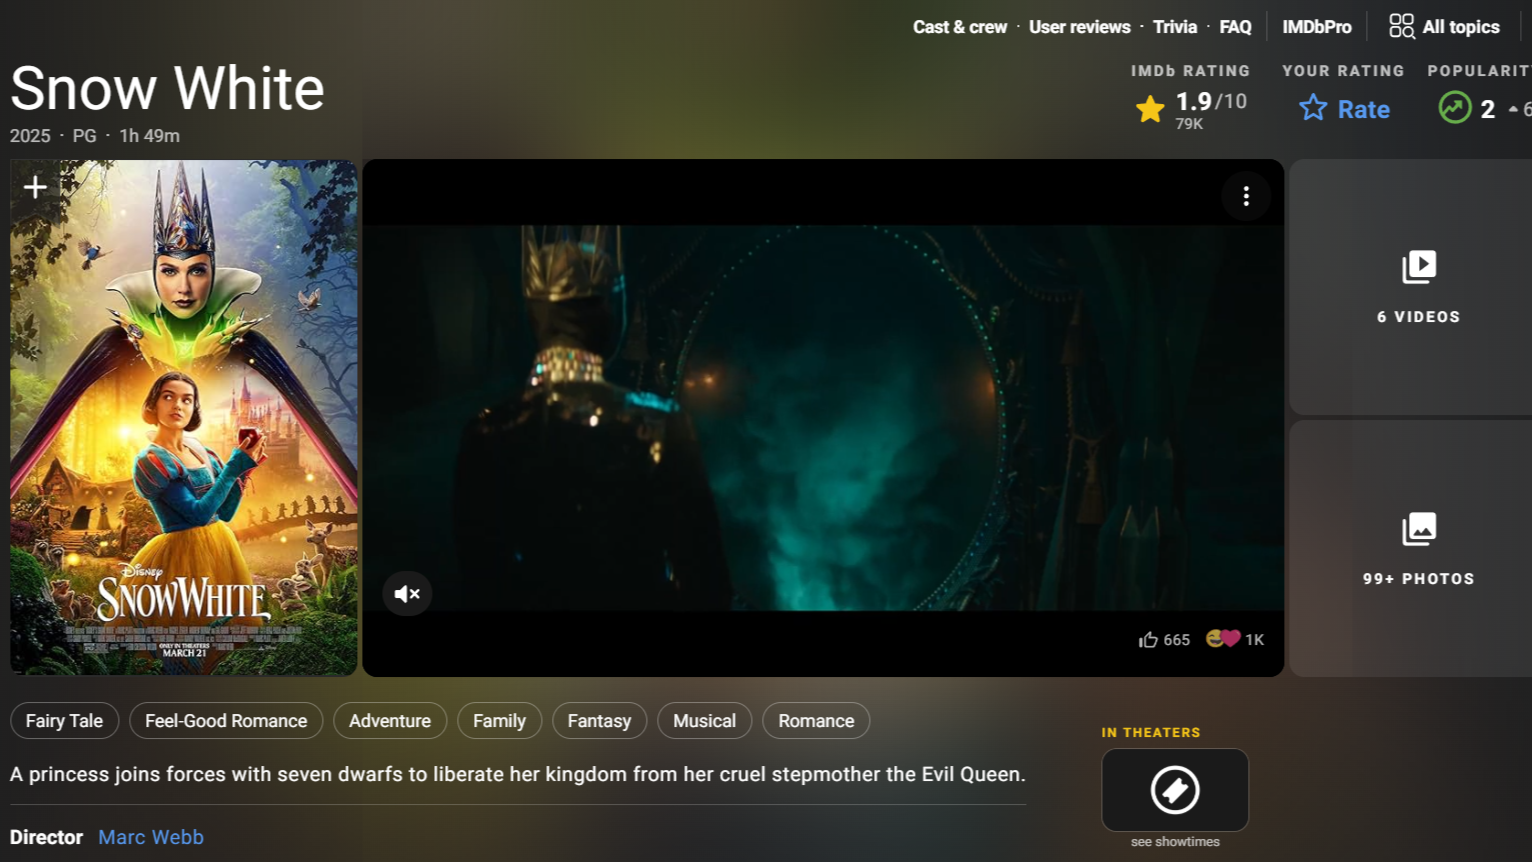Viewport: 1532px width, 862px height.
Task: Click the green popularity trending icon
Action: [1455, 108]
